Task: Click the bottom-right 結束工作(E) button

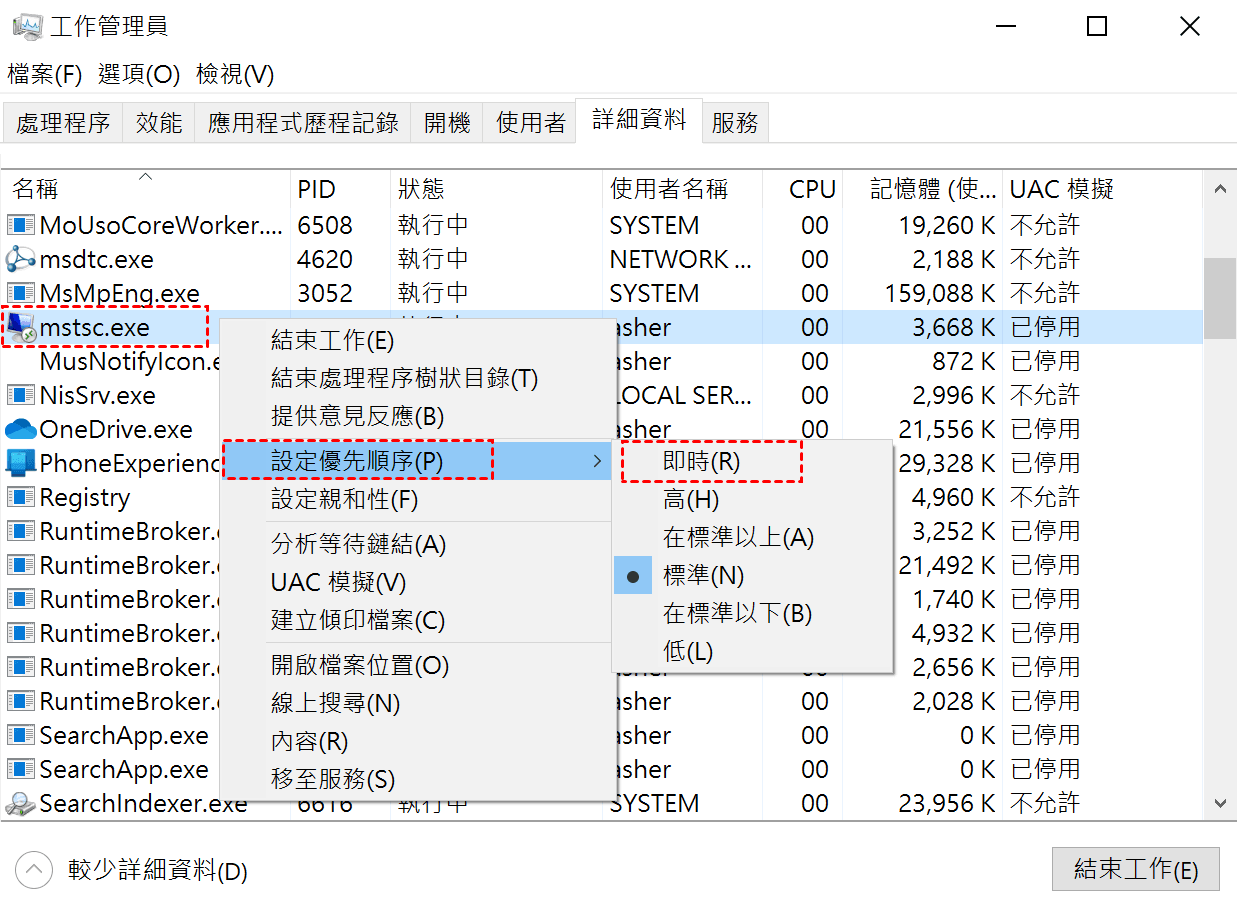Action: coord(1136,869)
